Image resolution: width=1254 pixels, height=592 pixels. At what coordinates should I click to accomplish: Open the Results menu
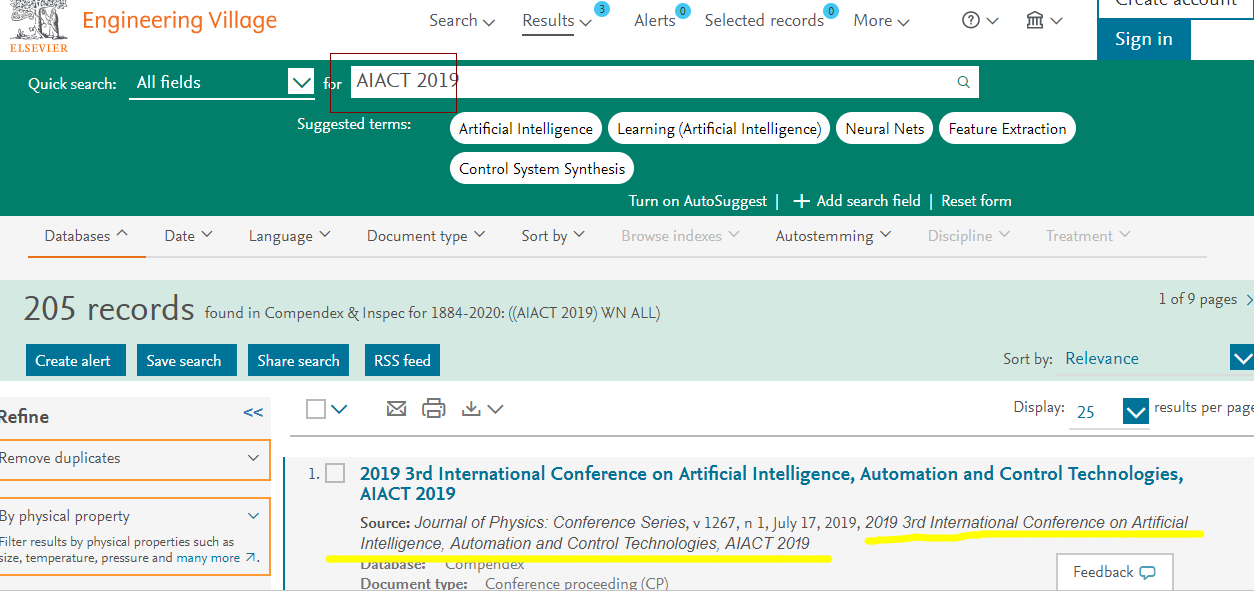(557, 21)
